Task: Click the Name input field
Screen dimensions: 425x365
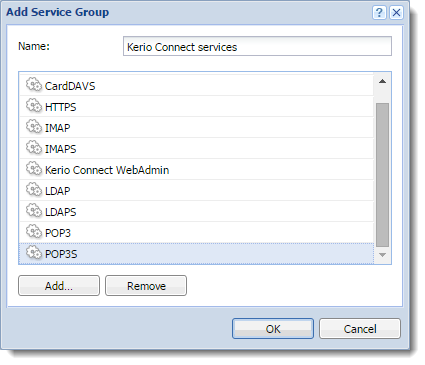Action: (257, 46)
